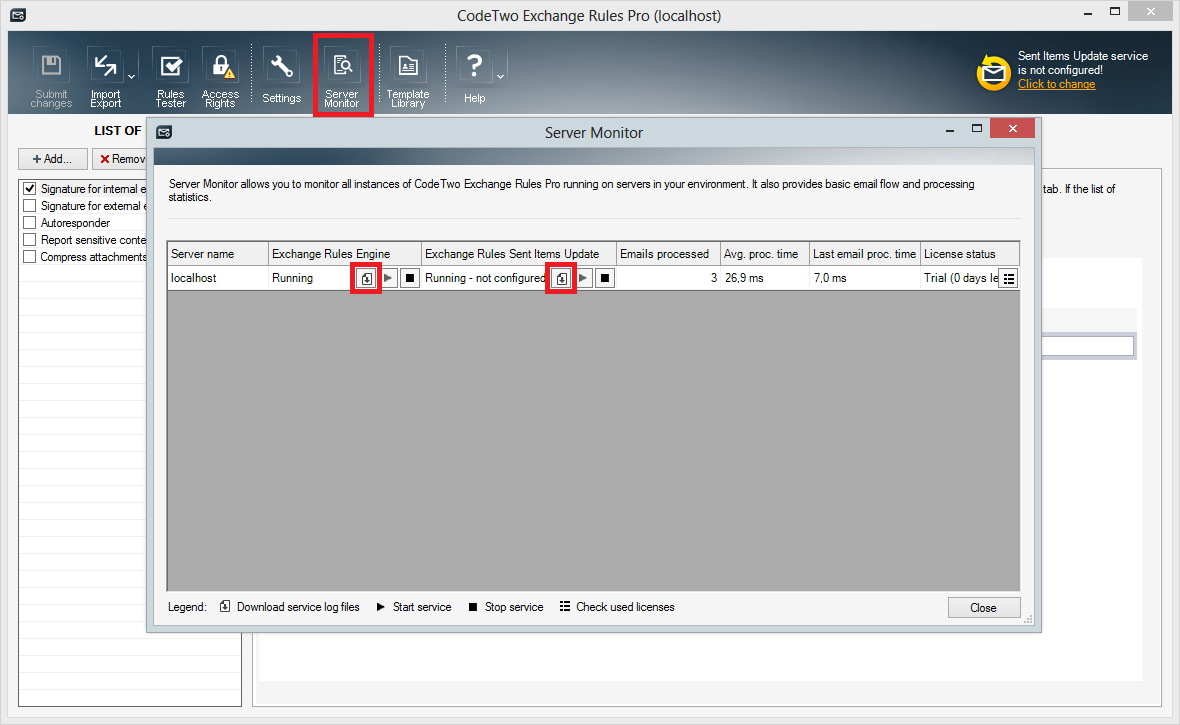Image resolution: width=1180 pixels, height=725 pixels.
Task: Stop the Sent Items Update service
Action: coord(605,279)
